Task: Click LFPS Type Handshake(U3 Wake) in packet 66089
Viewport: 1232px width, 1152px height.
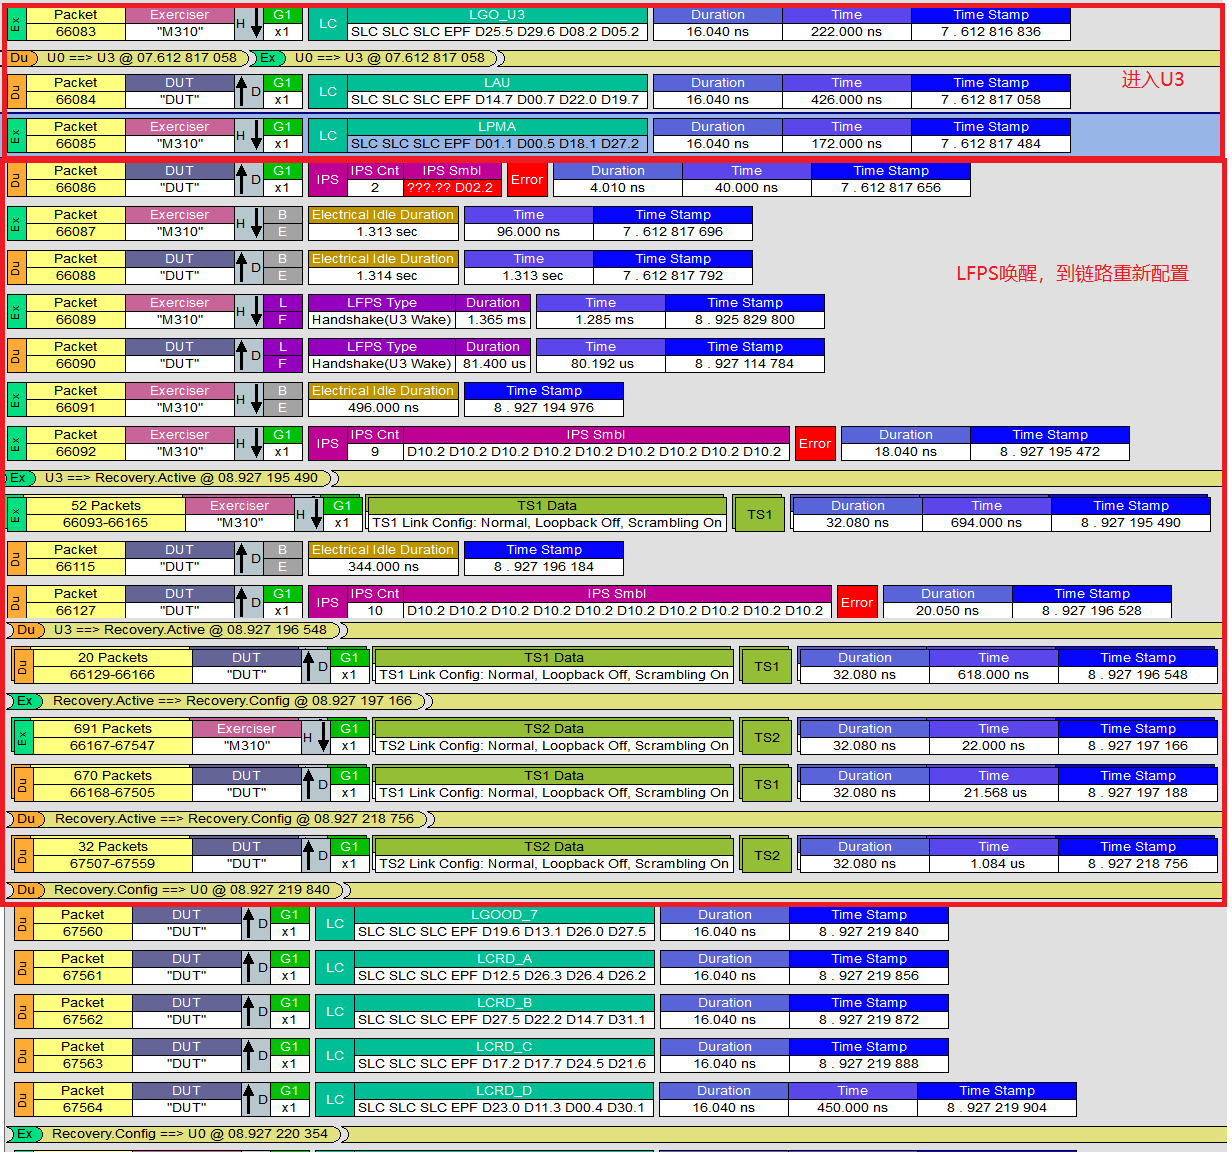Action: pos(381,312)
